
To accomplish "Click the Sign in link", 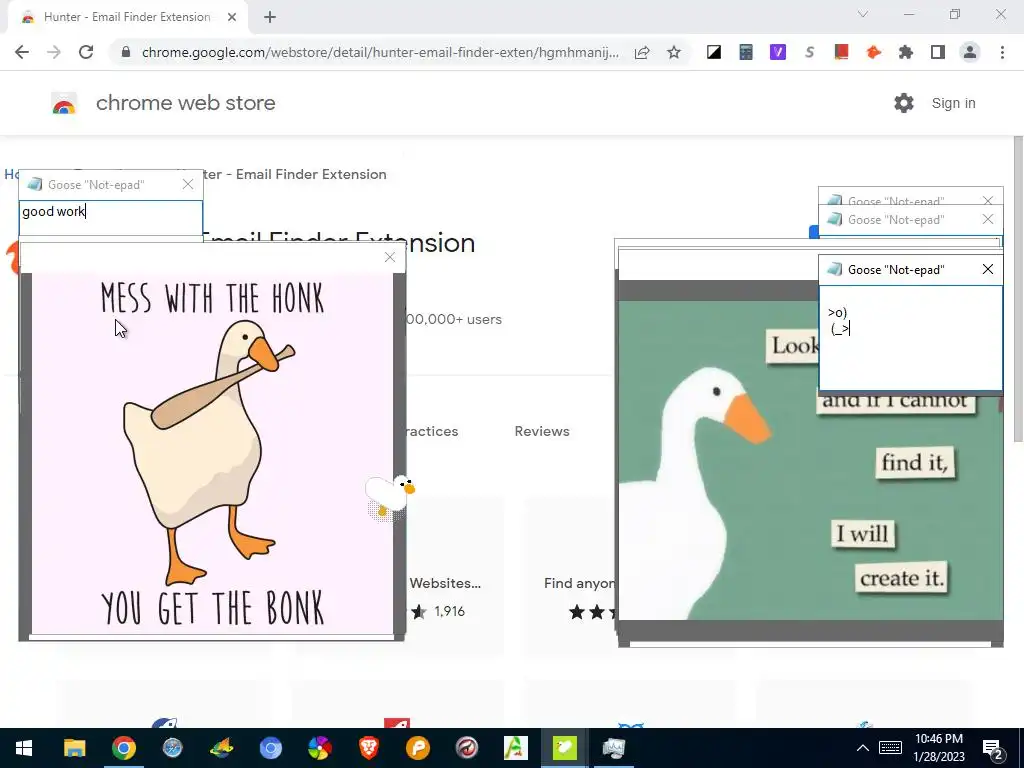I will pos(953,103).
